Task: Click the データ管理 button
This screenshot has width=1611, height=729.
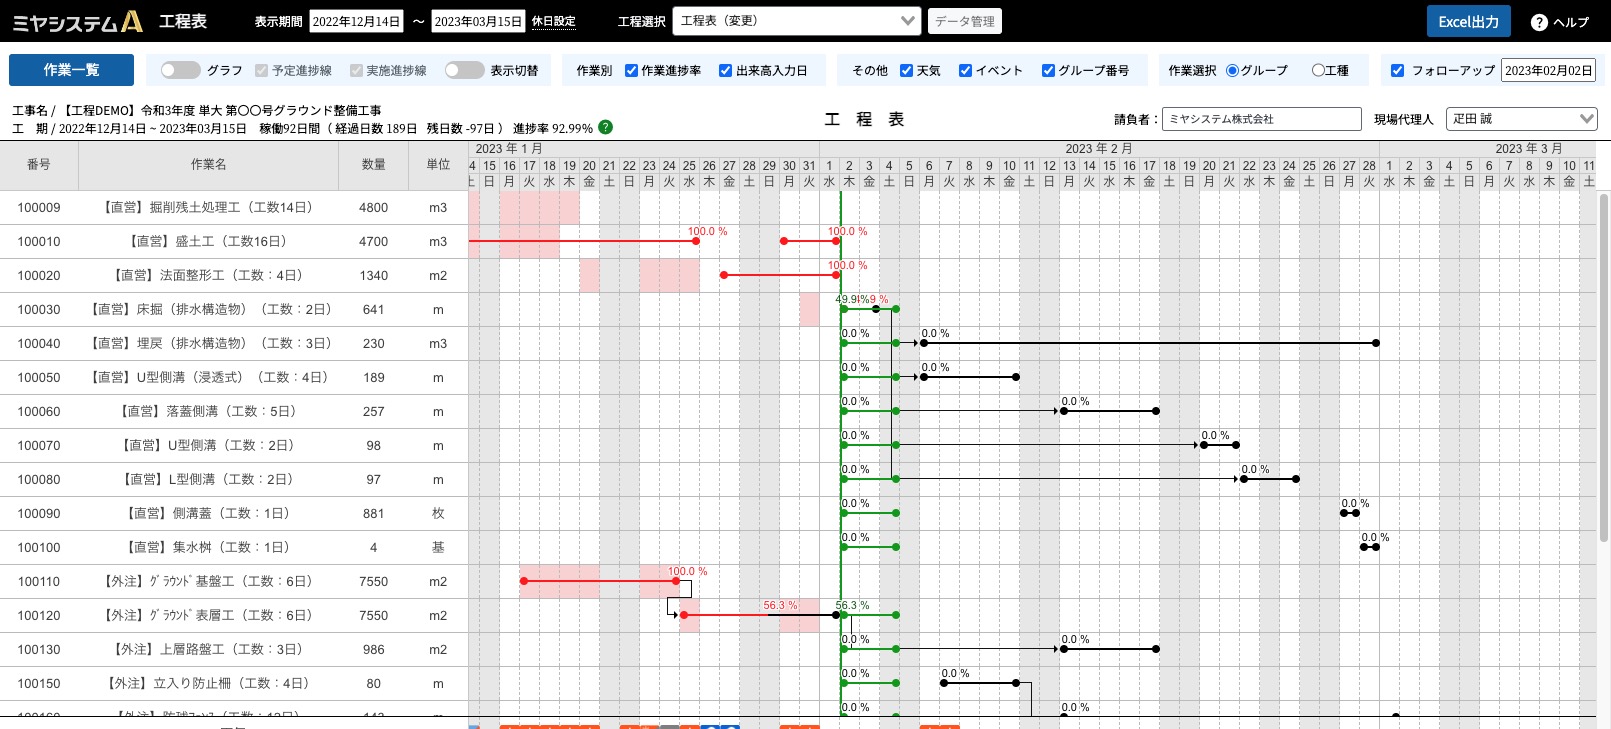Action: coord(964,21)
